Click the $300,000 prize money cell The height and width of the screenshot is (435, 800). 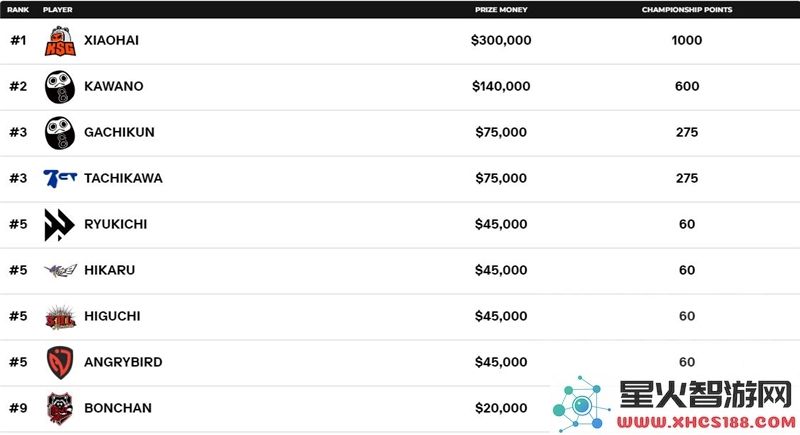501,40
